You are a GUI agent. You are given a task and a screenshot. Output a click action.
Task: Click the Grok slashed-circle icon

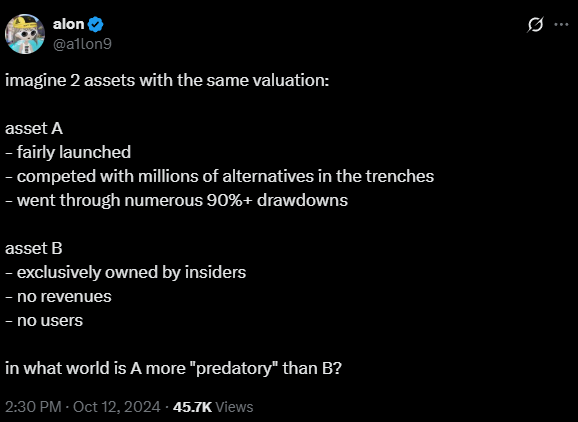tap(535, 25)
